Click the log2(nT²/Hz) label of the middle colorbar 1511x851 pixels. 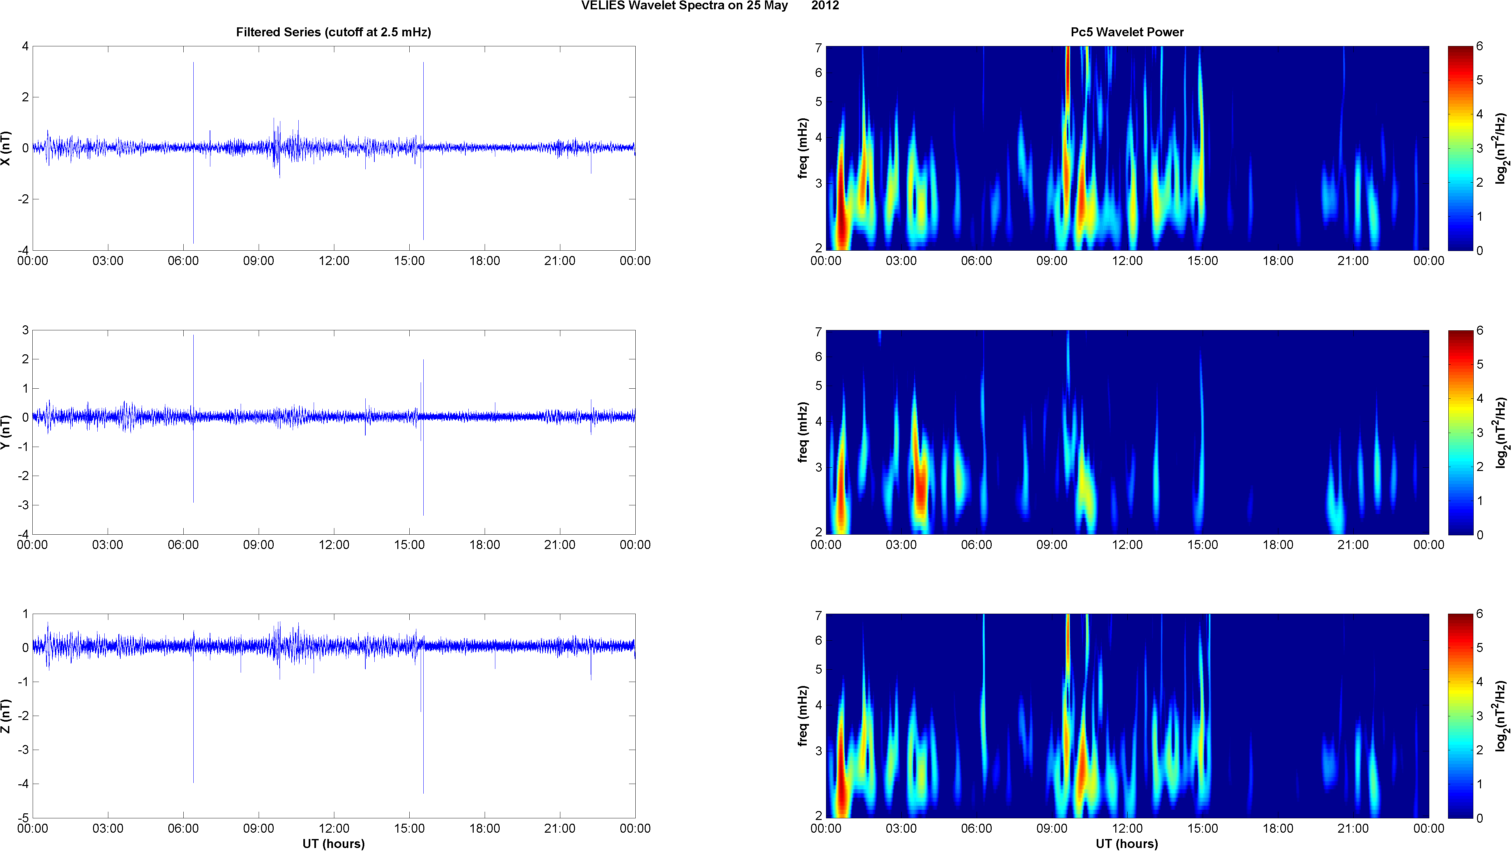tap(1501, 432)
